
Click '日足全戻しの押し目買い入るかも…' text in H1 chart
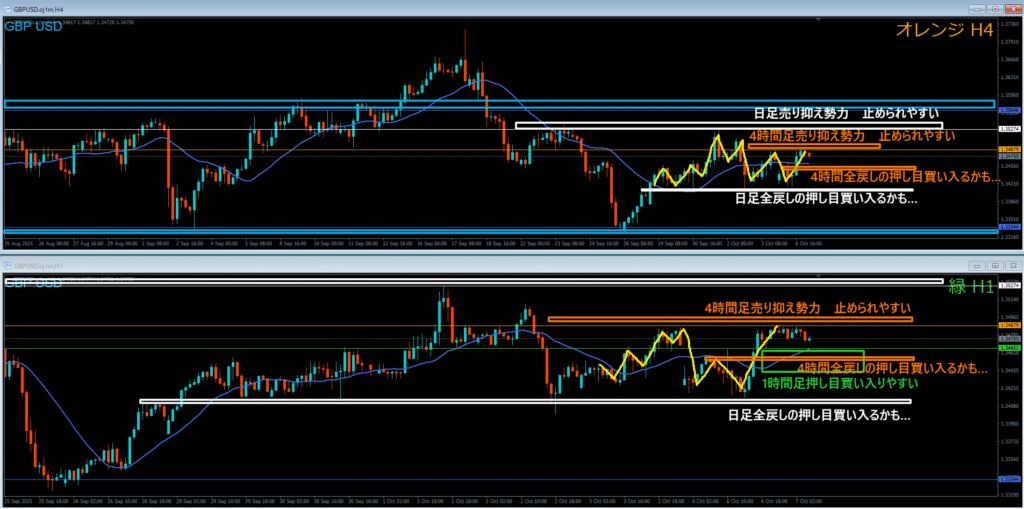[x=819, y=414]
